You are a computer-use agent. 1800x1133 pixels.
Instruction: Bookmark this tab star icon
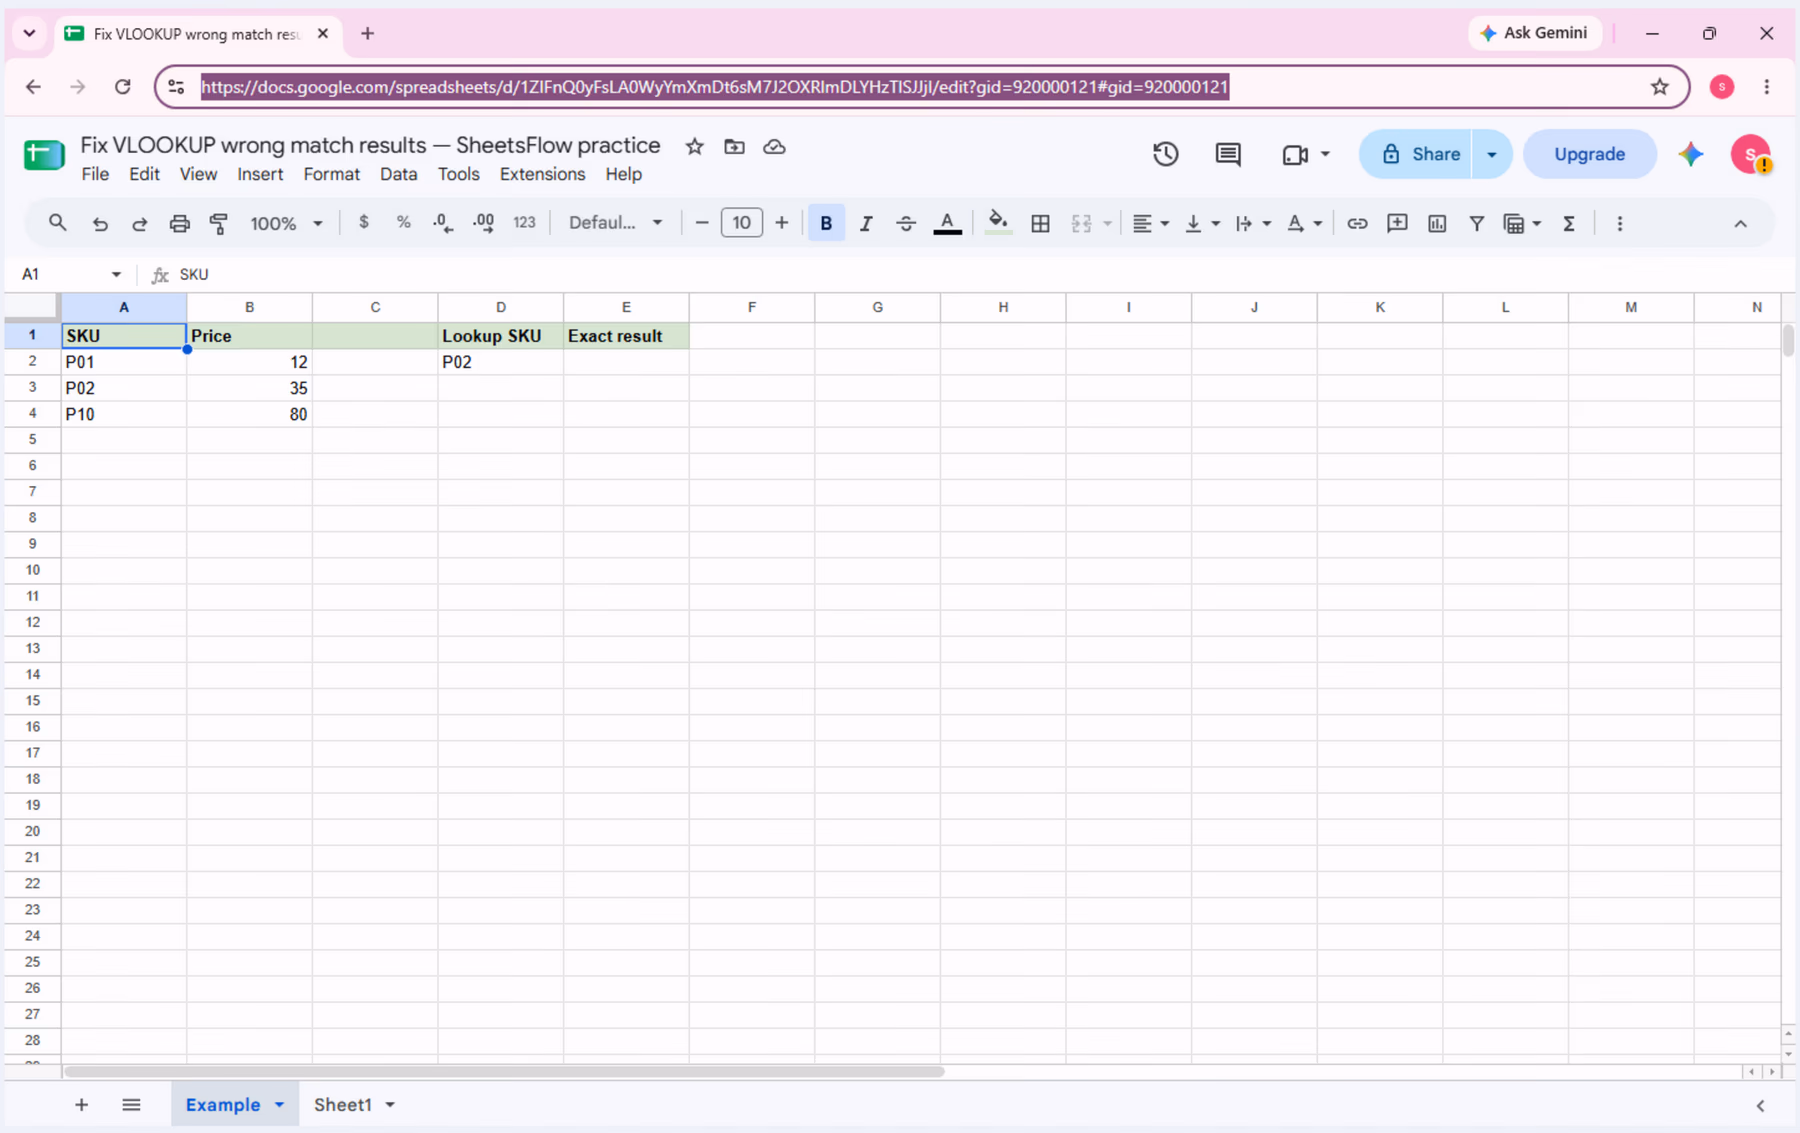[1660, 87]
